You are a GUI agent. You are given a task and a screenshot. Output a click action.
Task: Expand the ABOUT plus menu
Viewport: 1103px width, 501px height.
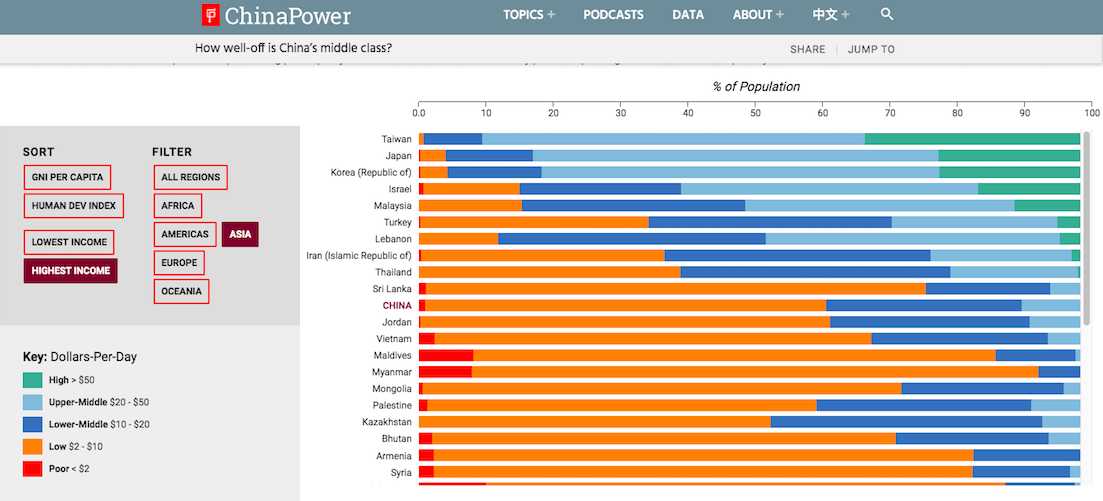click(758, 15)
